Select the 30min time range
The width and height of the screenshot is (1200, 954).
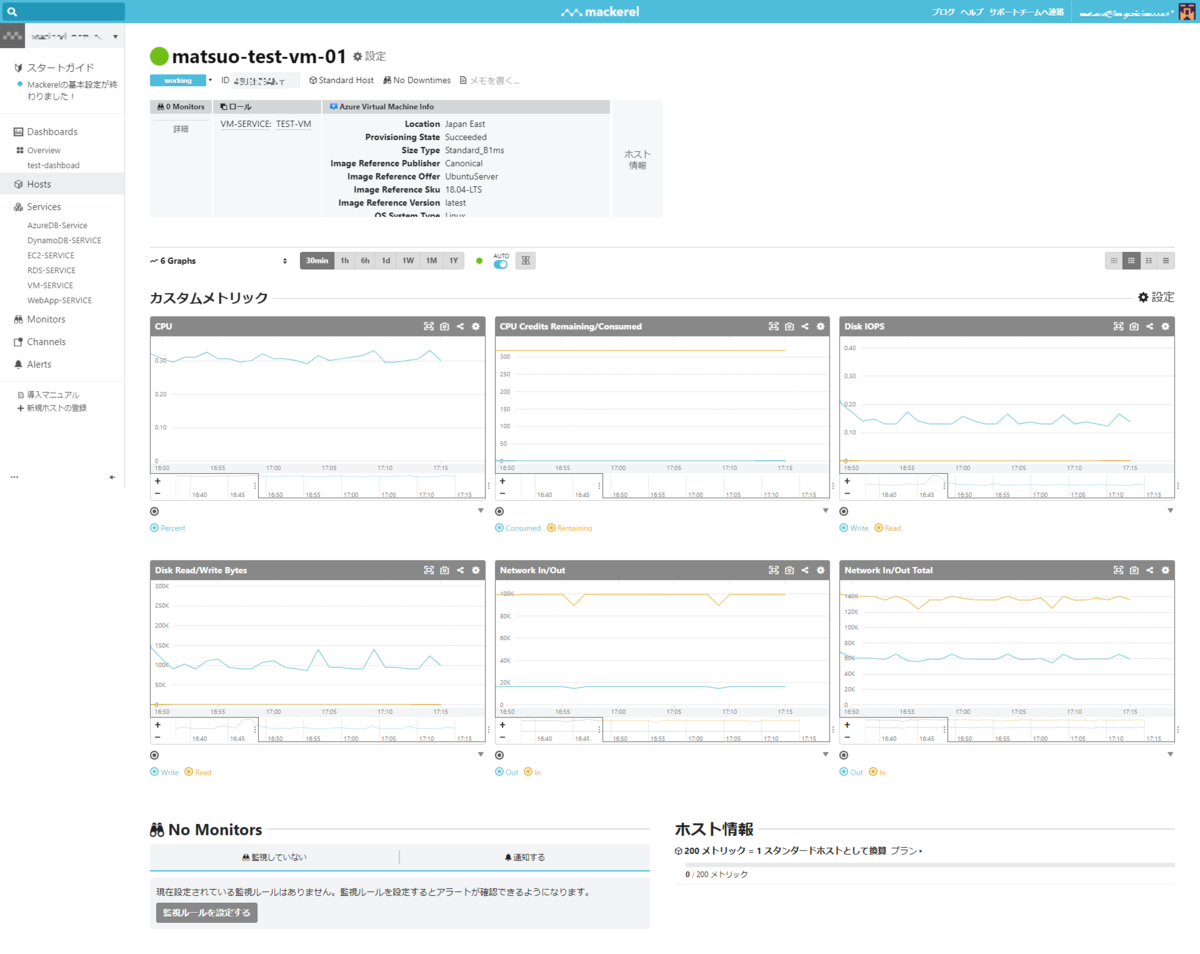tap(317, 261)
